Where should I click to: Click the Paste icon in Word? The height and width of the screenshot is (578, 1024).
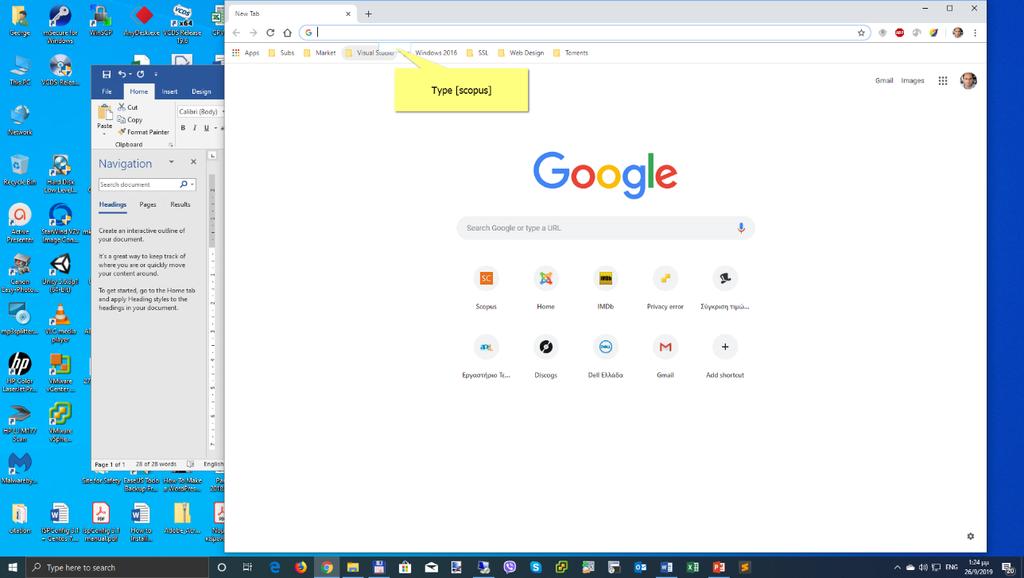104,112
